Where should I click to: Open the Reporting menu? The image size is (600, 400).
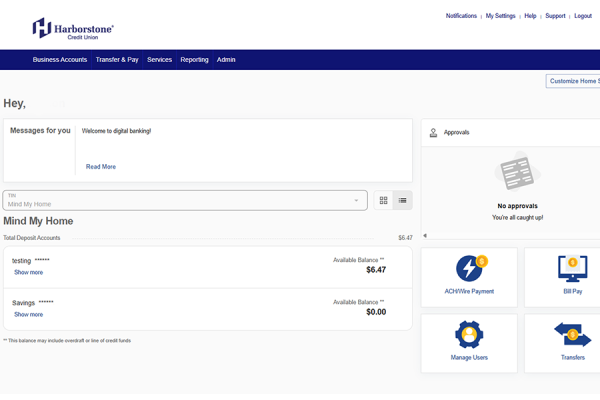(194, 60)
